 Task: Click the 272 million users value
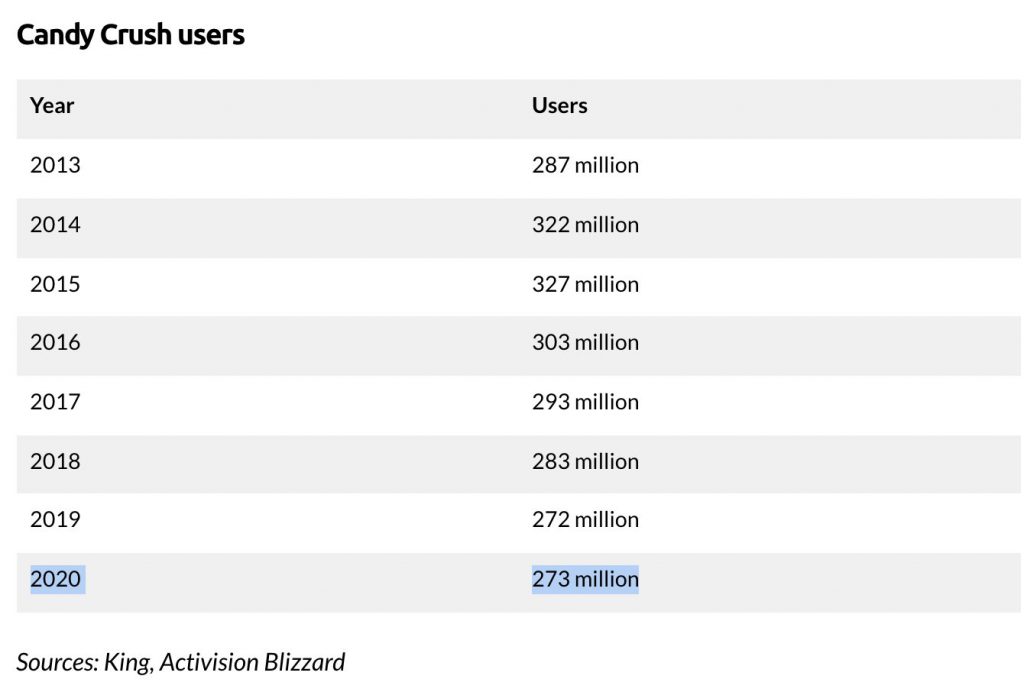coord(585,519)
